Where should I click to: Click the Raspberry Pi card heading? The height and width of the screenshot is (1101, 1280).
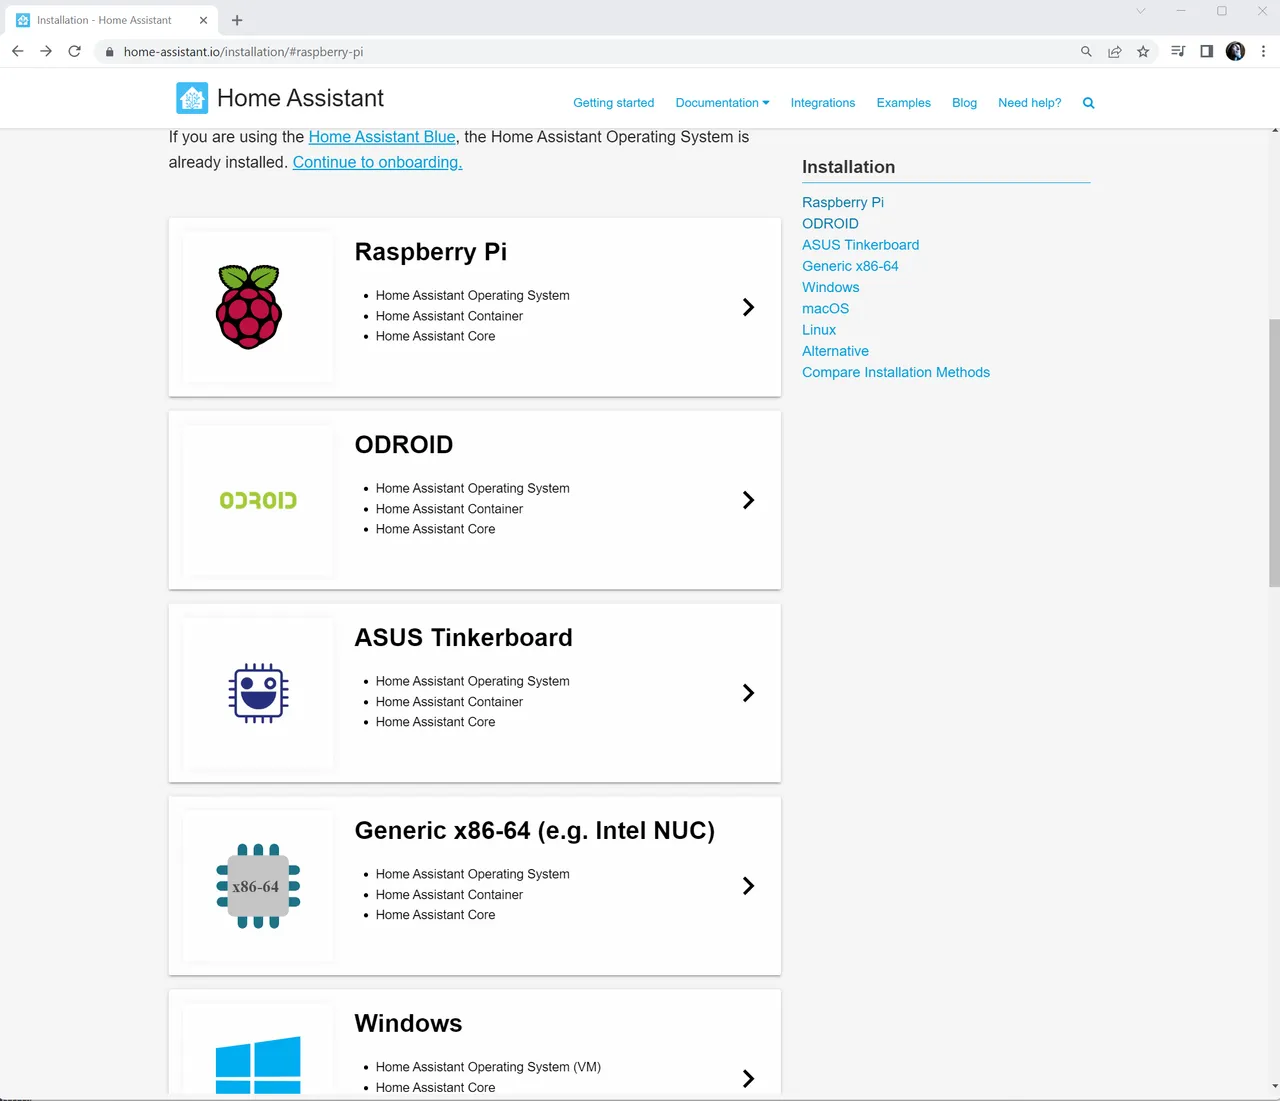coord(431,252)
